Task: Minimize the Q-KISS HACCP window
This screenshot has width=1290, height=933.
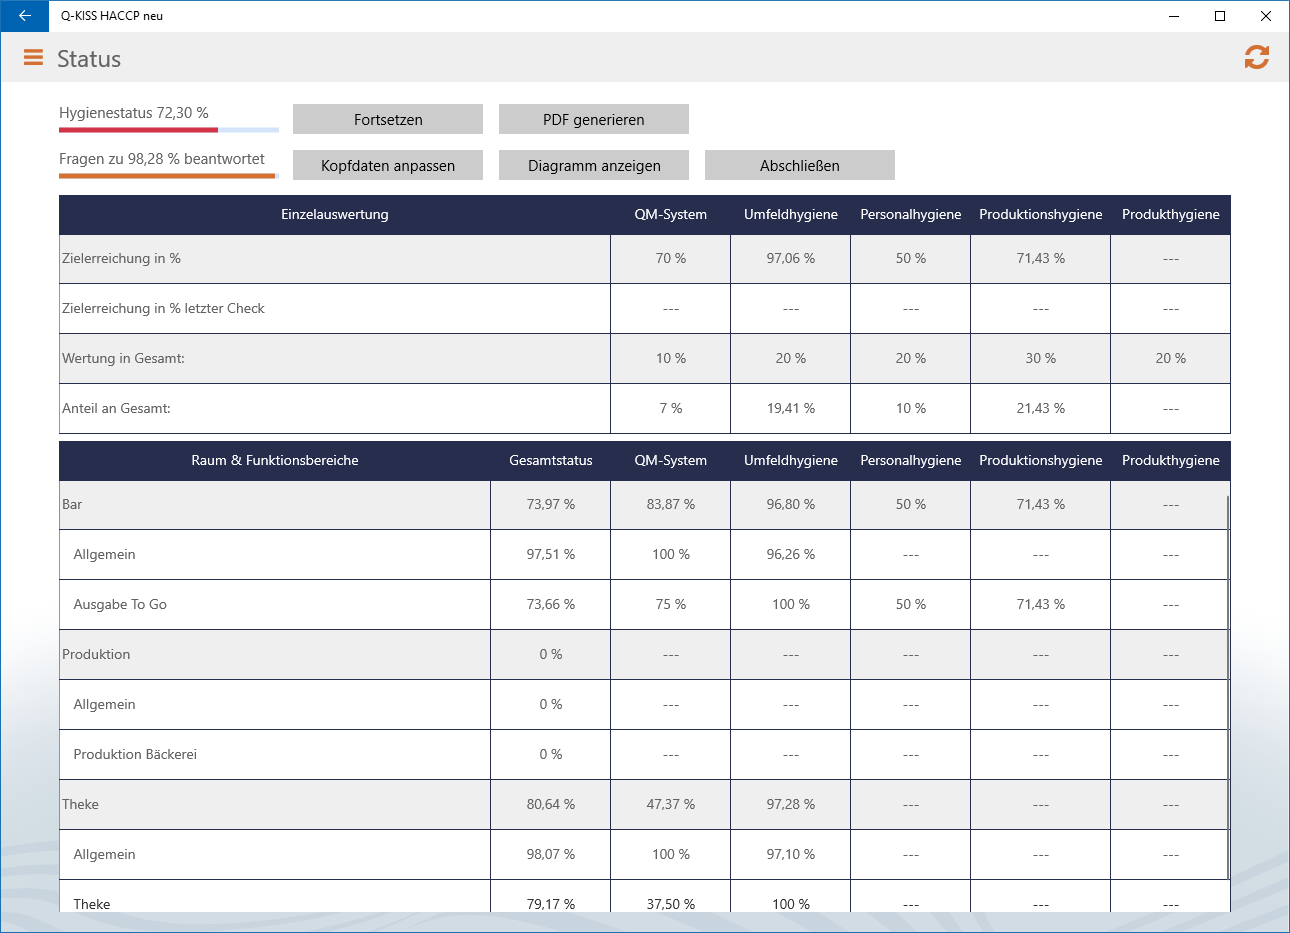Action: coord(1174,16)
